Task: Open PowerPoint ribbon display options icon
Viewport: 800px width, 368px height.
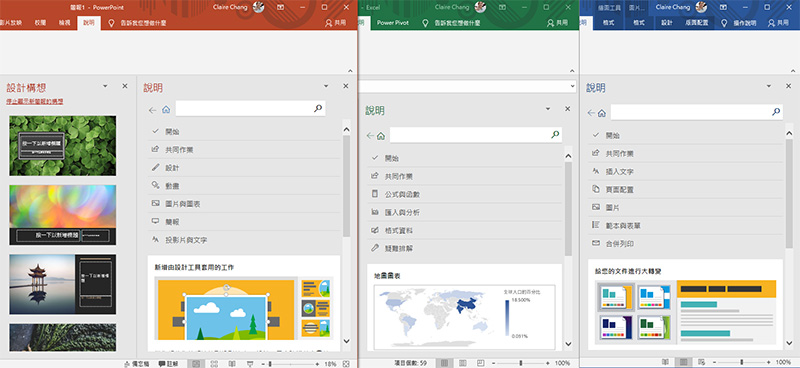Action: [280, 7]
